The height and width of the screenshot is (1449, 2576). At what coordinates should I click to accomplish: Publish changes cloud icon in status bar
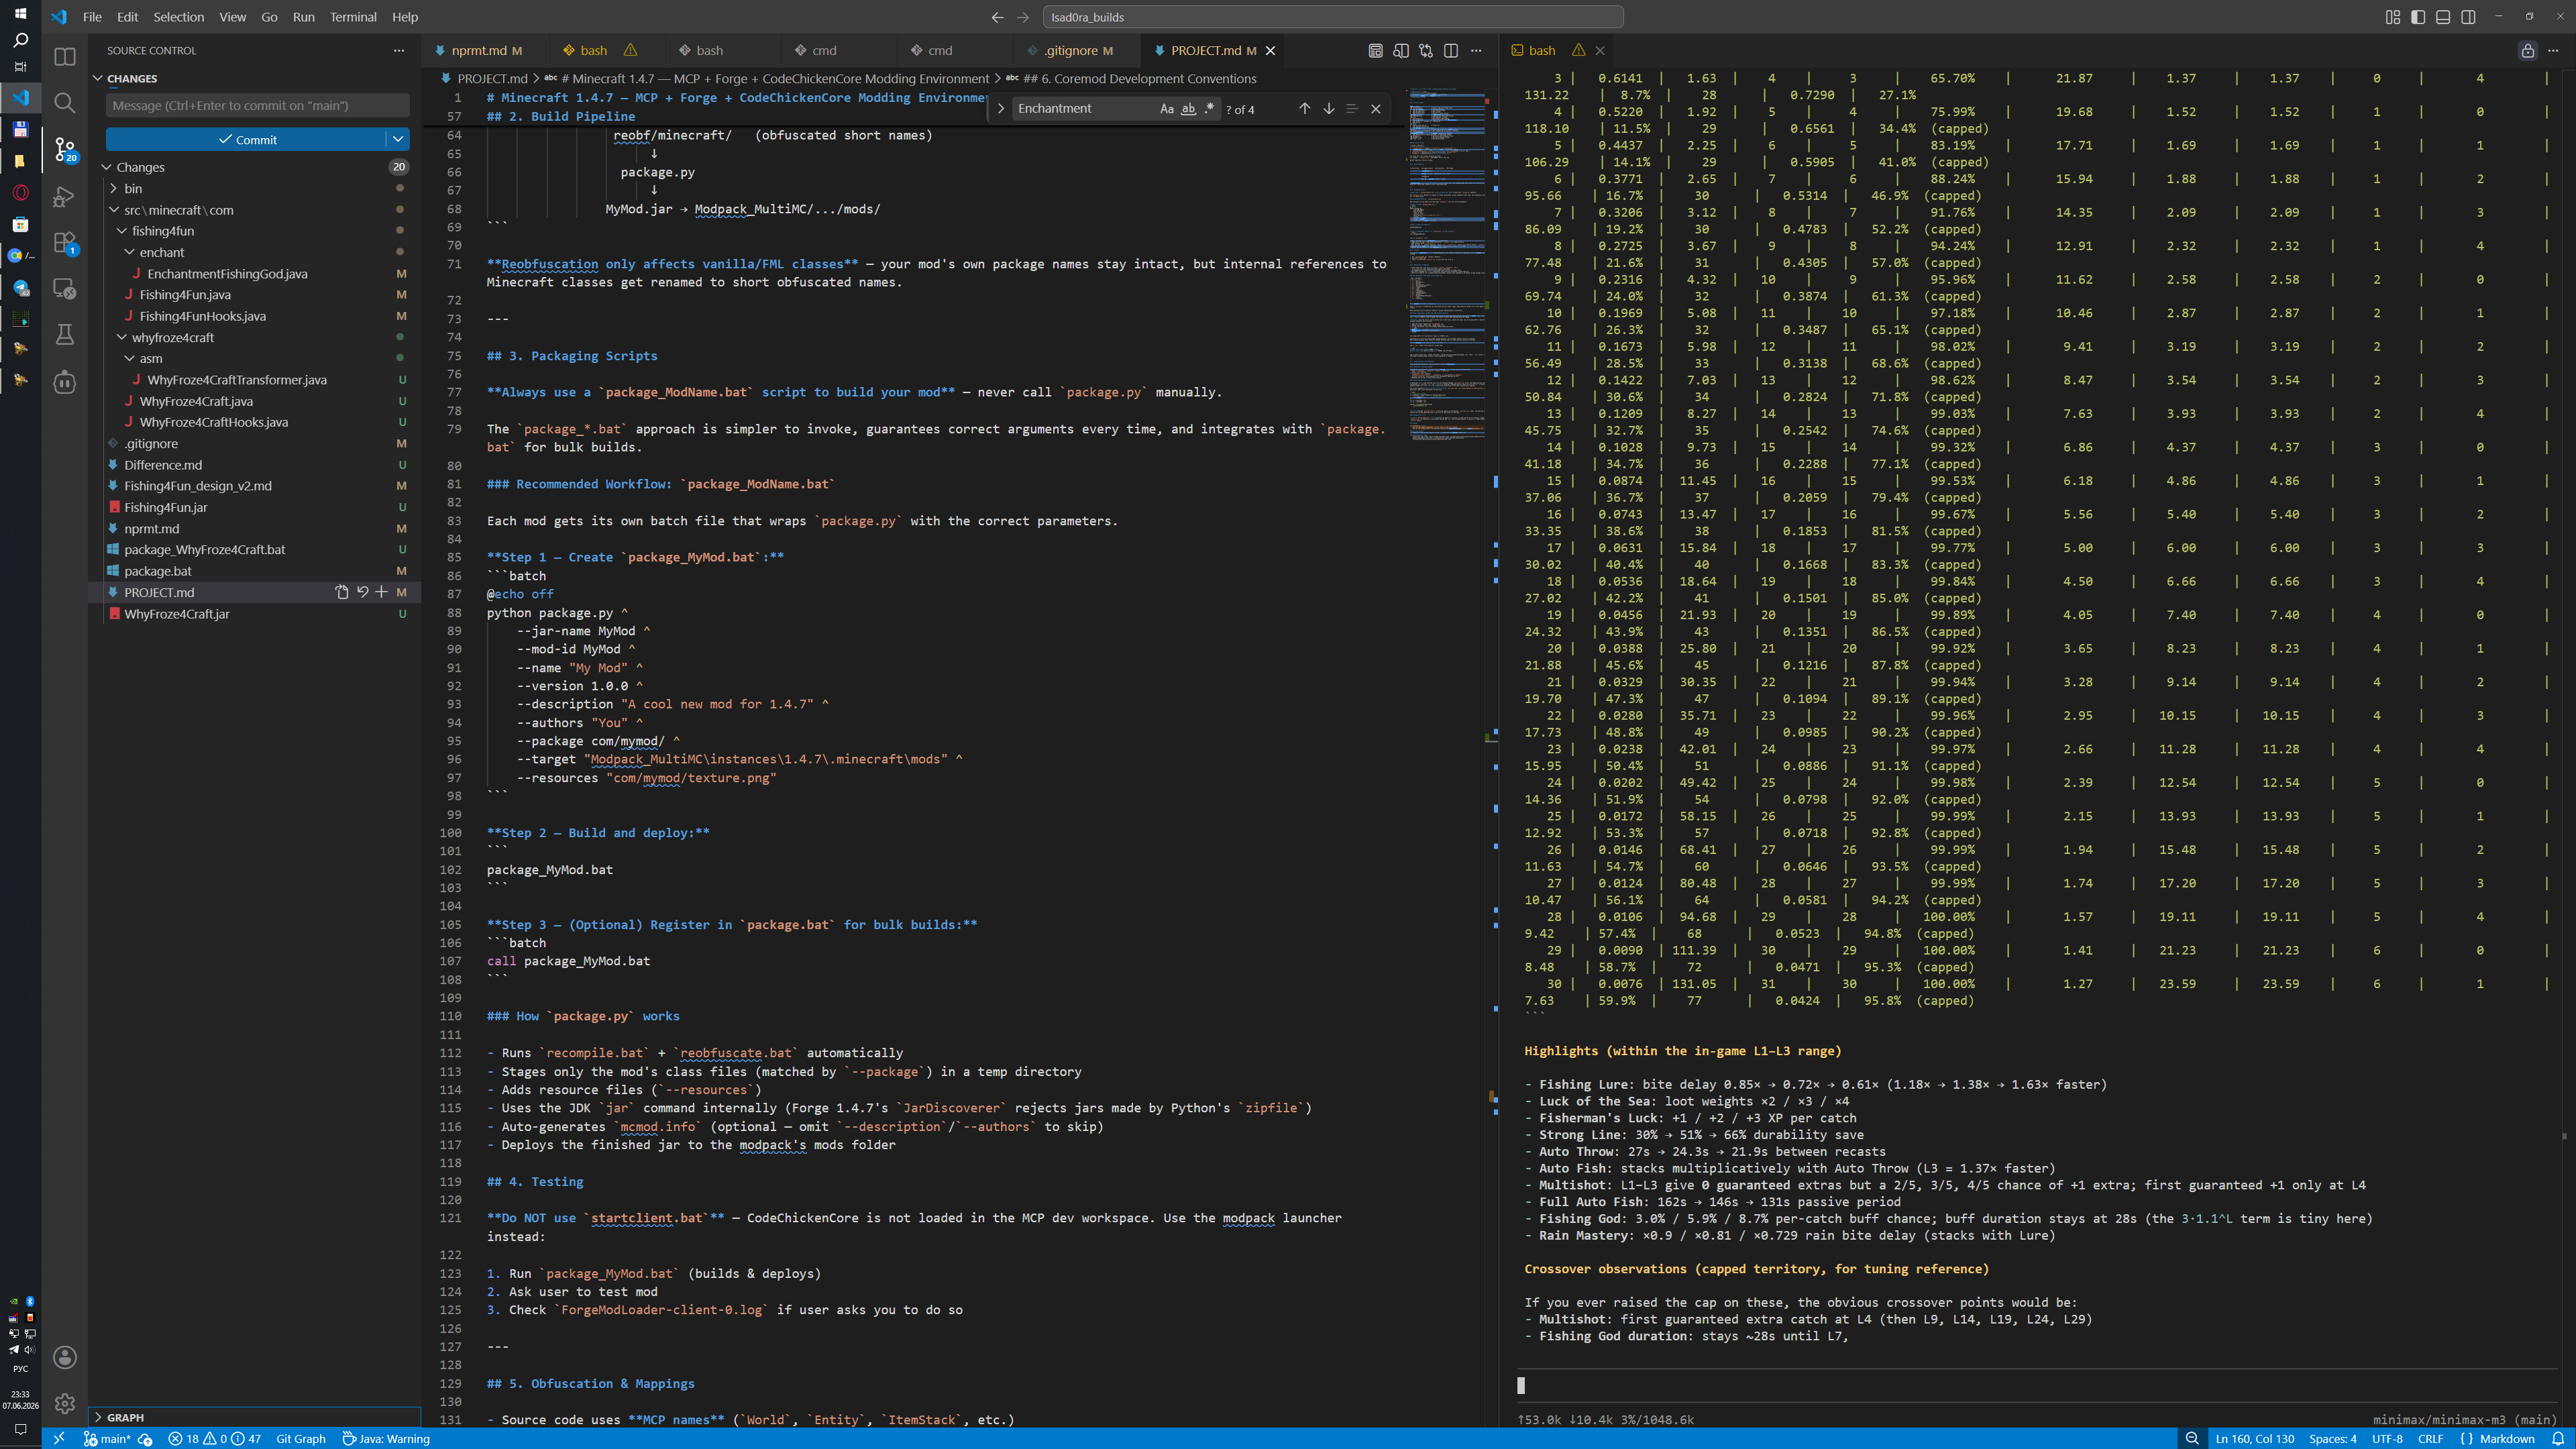pyautogui.click(x=145, y=1439)
